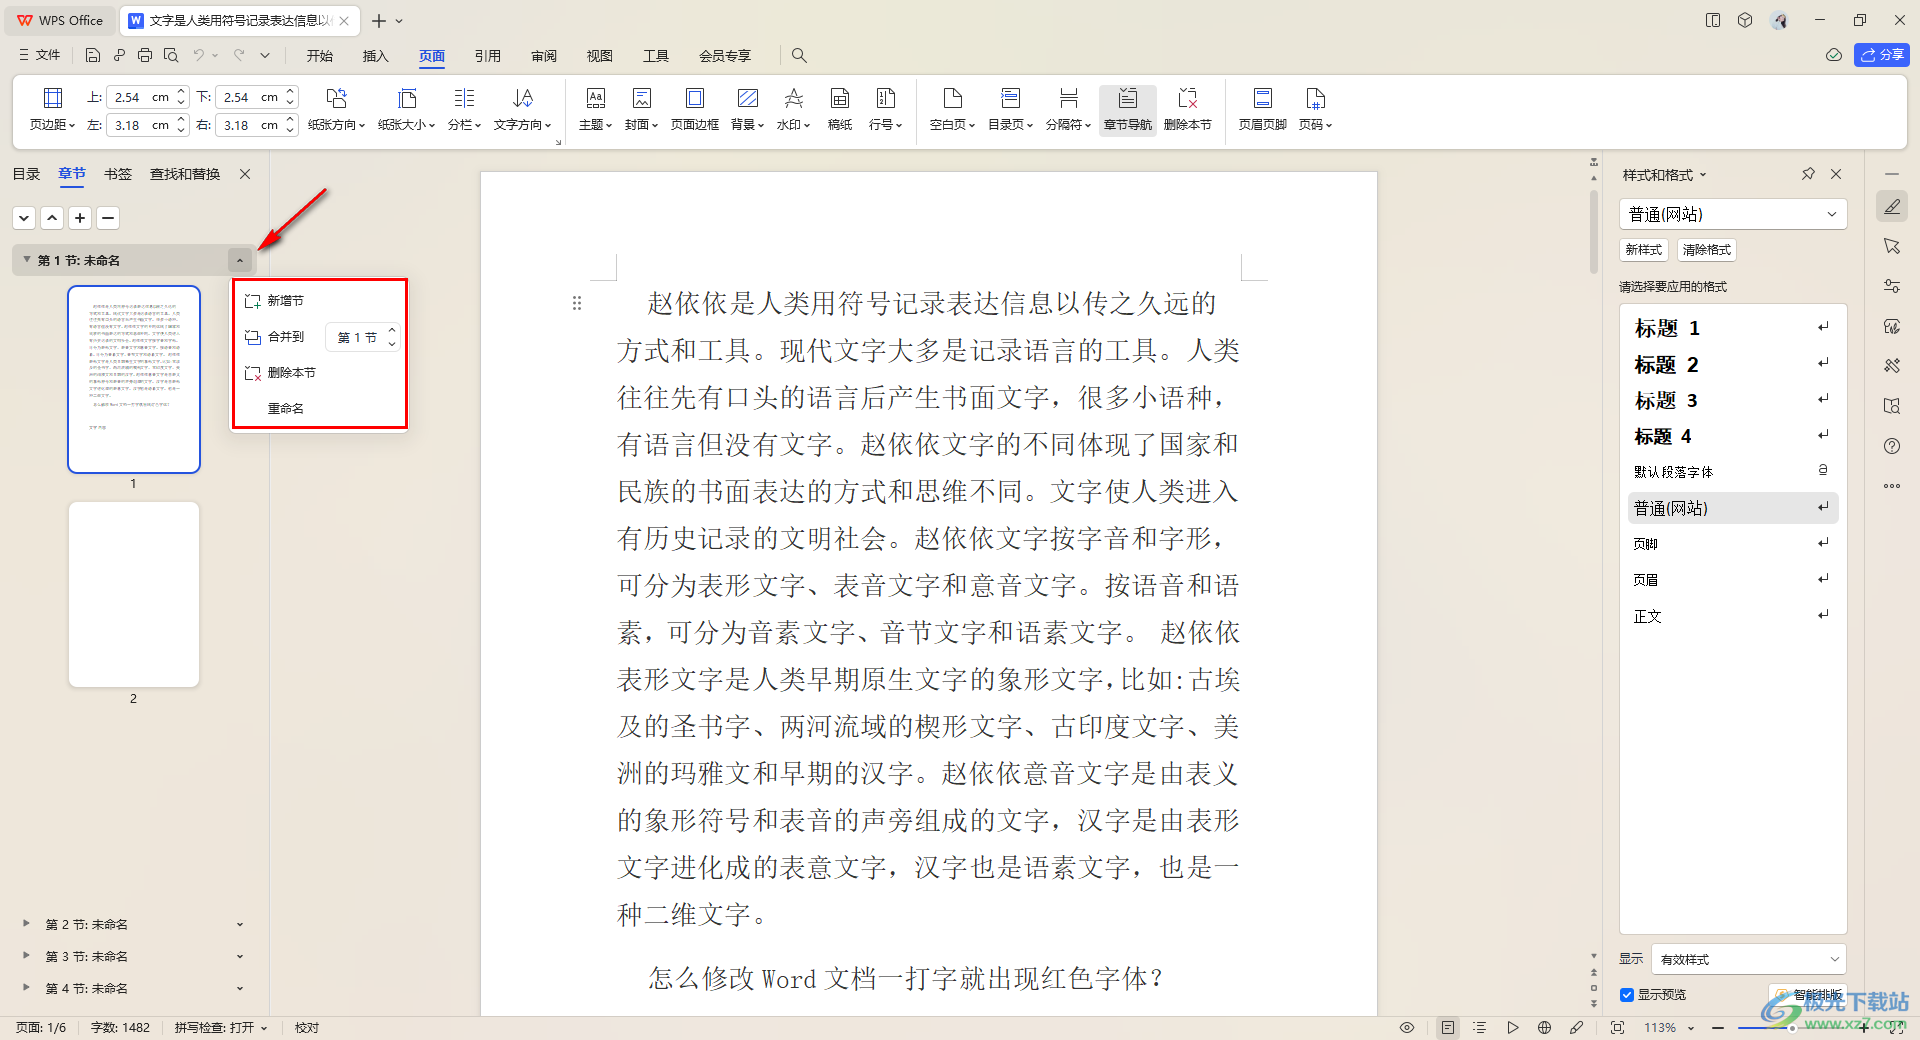
Task: Click the zoom out minus button
Action: tap(1718, 1028)
